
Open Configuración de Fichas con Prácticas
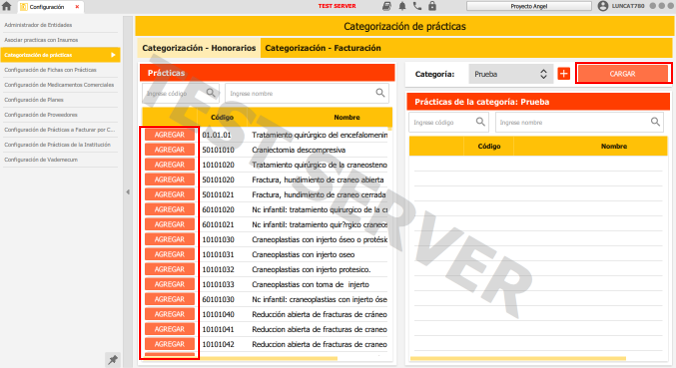click(59, 70)
